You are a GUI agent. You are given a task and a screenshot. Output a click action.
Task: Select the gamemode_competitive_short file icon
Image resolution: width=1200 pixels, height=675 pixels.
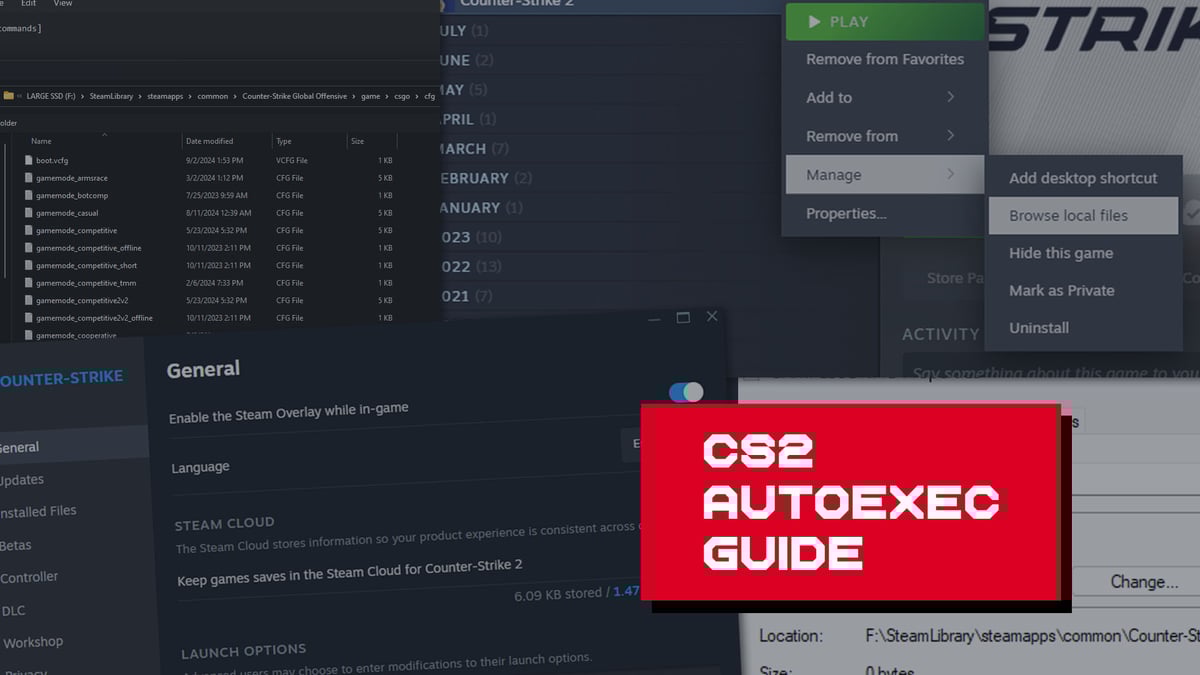click(x=28, y=266)
